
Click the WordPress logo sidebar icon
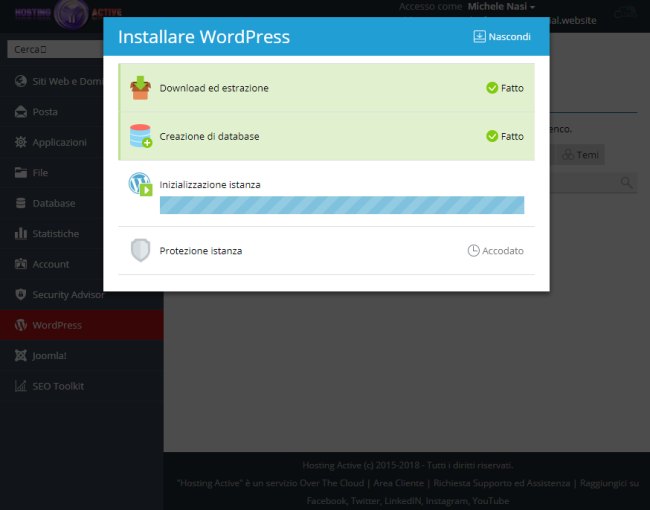(21, 325)
